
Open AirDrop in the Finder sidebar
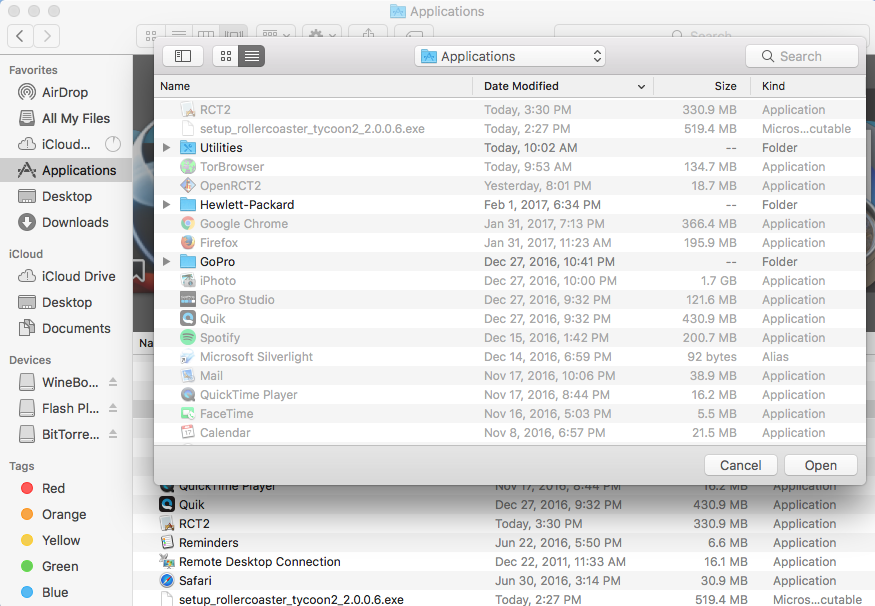(66, 92)
